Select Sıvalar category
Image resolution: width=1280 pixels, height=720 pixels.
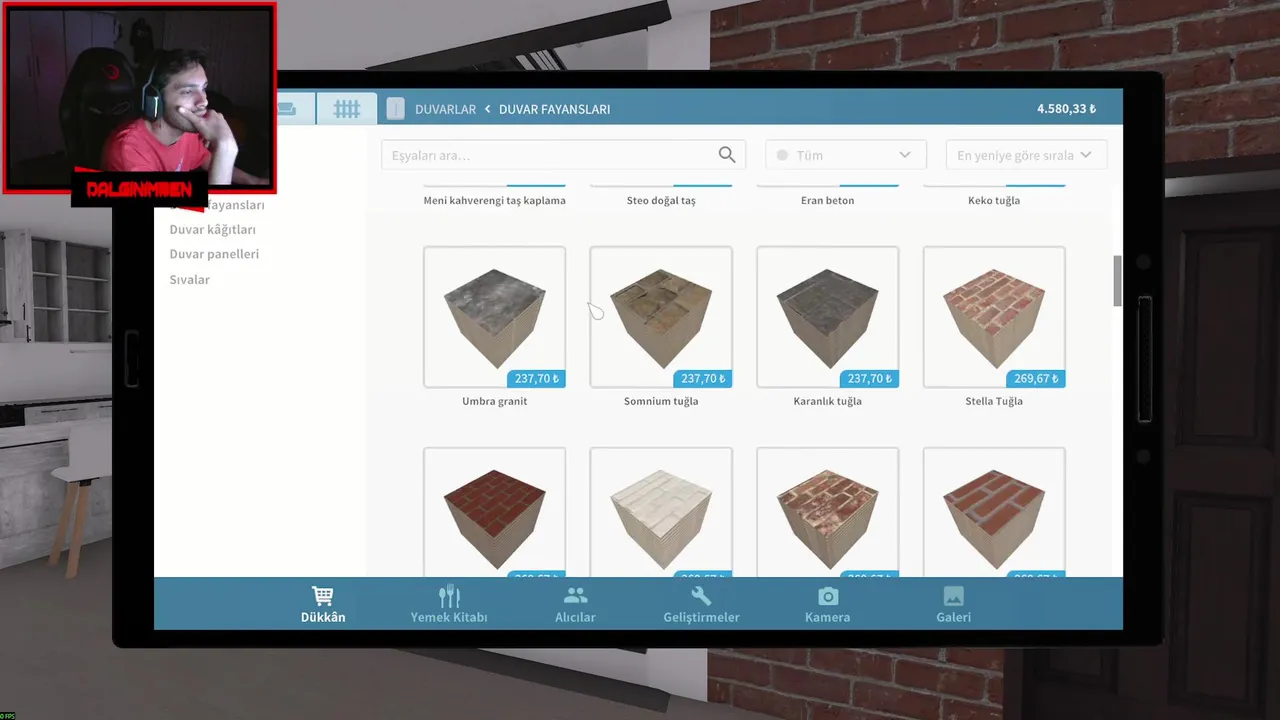click(189, 280)
